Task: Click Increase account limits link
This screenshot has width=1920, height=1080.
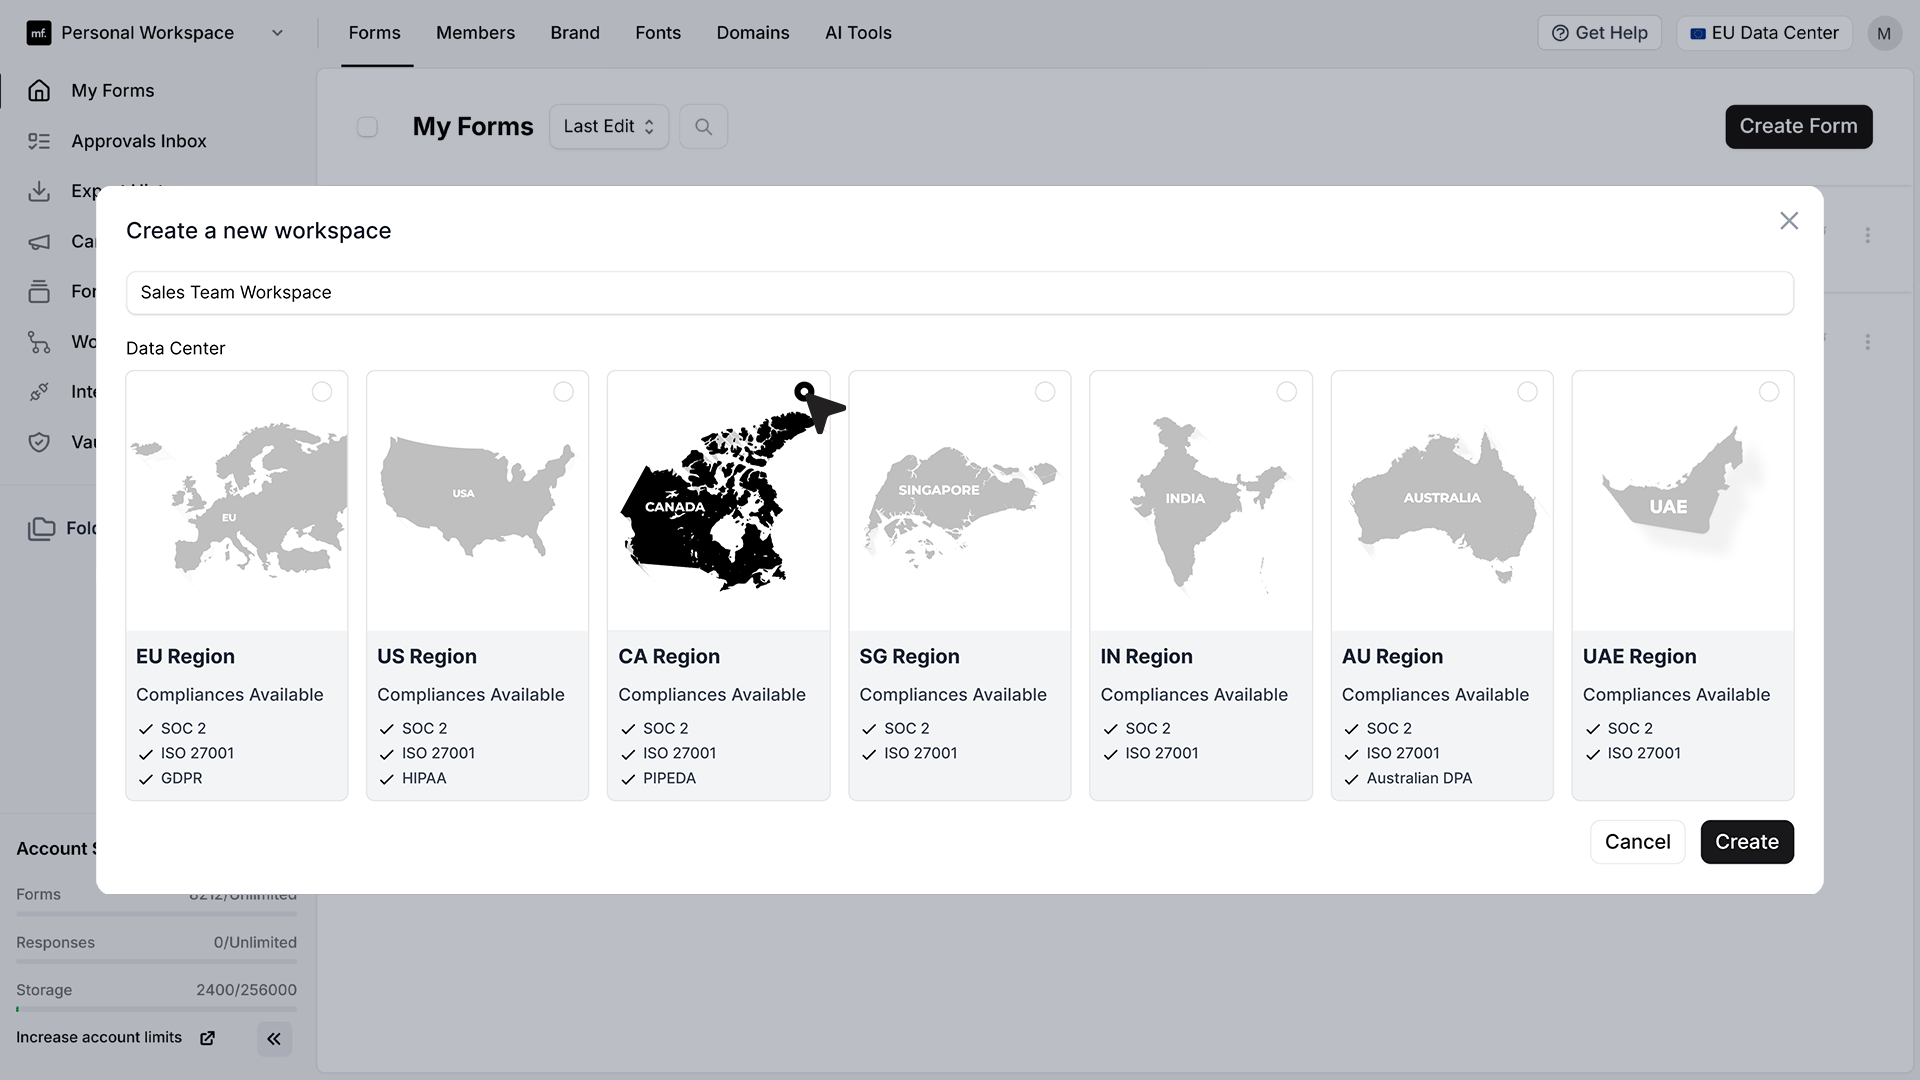Action: (x=99, y=1038)
